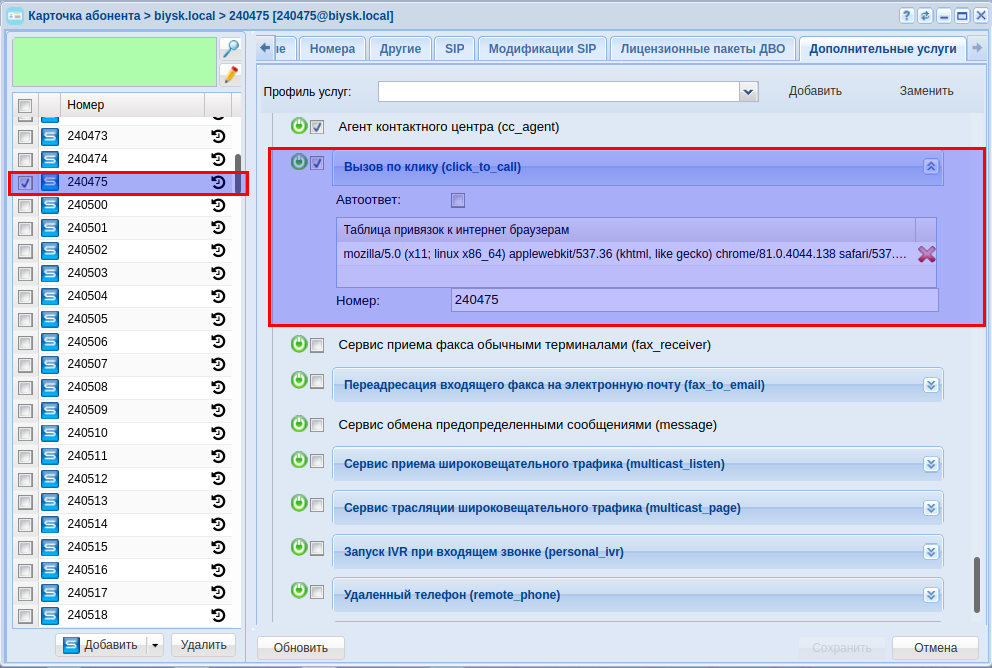Uncheck the click_to_call service checkbox

317,163
